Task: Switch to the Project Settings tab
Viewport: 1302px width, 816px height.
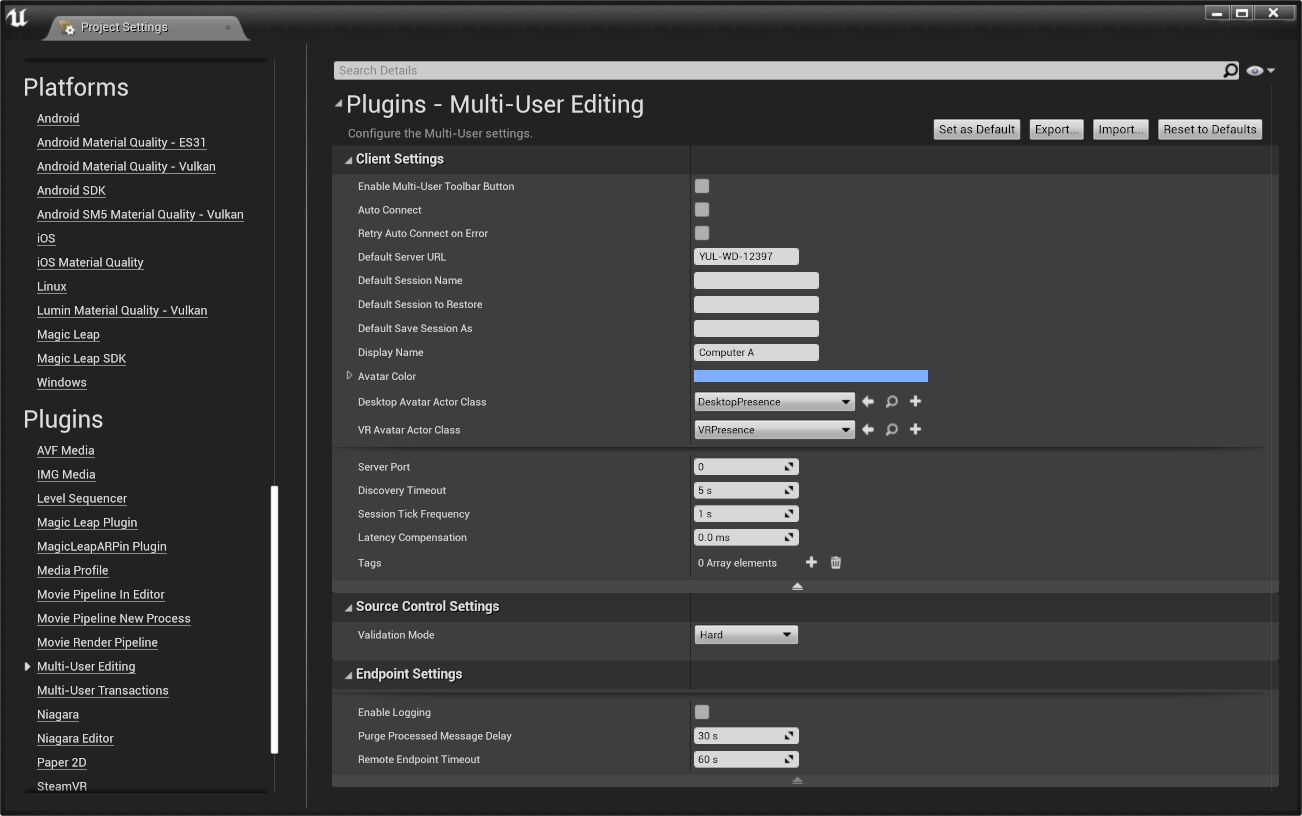Action: pyautogui.click(x=124, y=27)
